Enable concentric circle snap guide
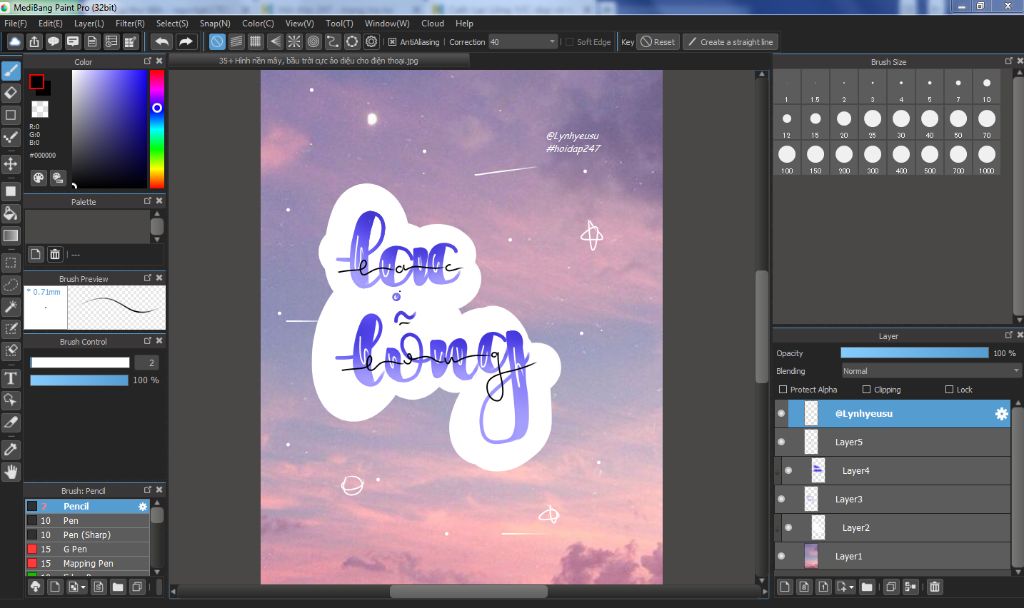Screen dimensions: 1024x608 click(x=314, y=42)
